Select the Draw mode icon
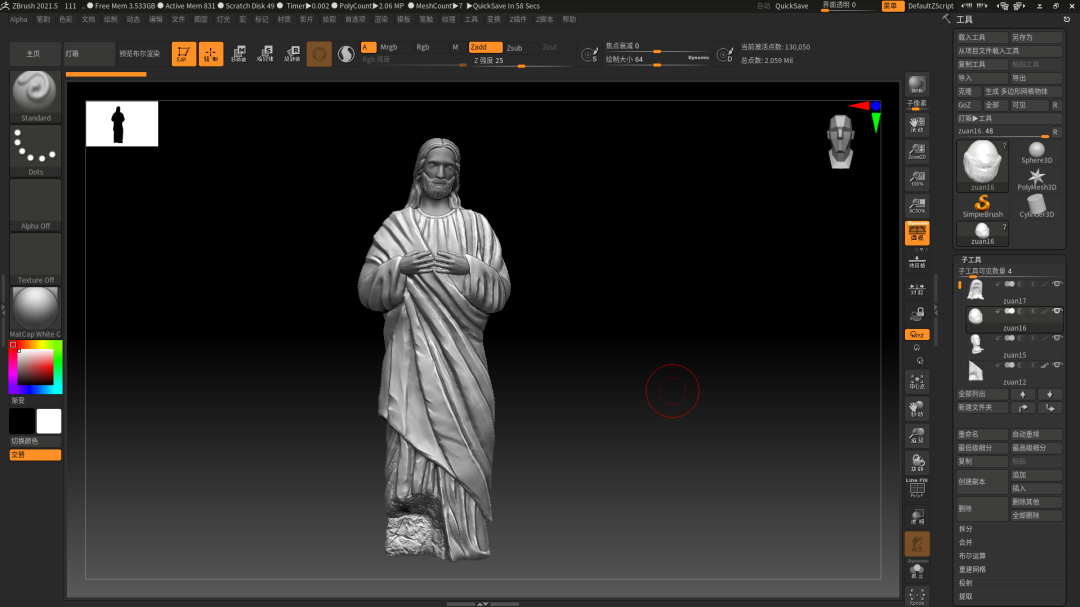This screenshot has height=607, width=1080. coord(211,54)
